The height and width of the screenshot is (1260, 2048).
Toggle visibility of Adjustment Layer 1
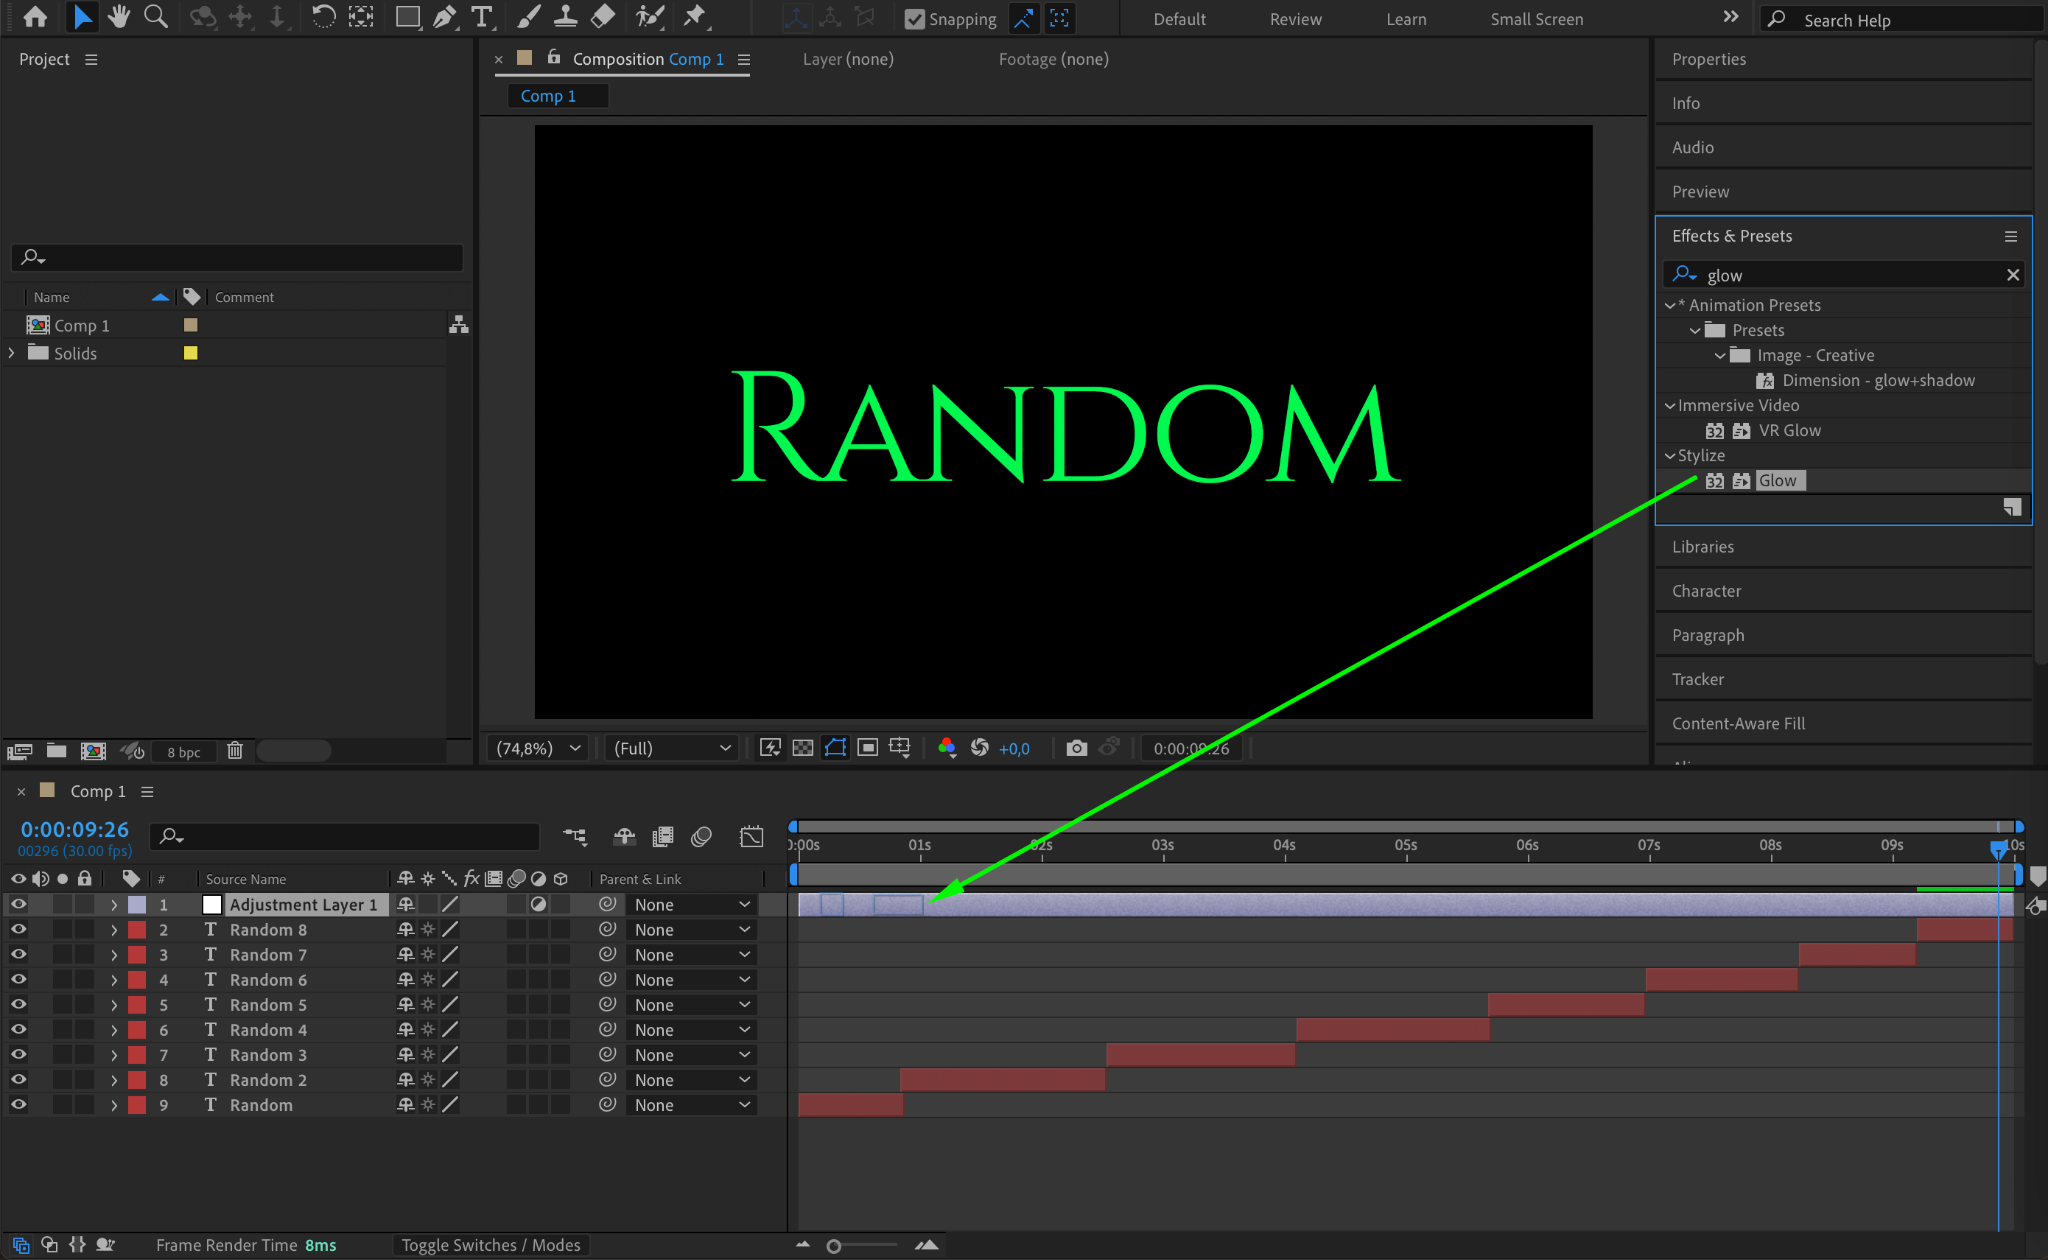[18, 904]
